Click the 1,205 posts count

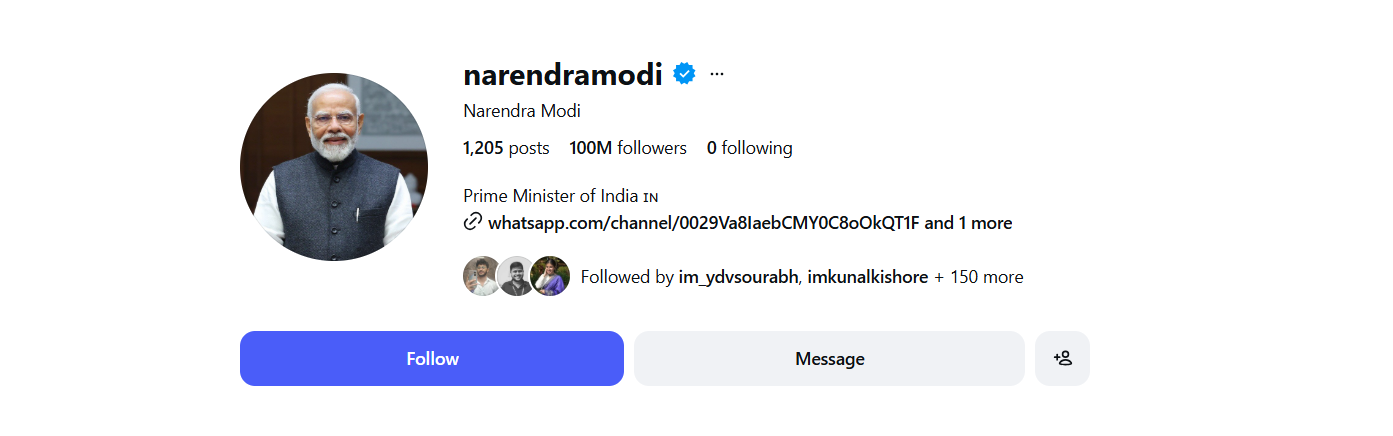tap(506, 148)
